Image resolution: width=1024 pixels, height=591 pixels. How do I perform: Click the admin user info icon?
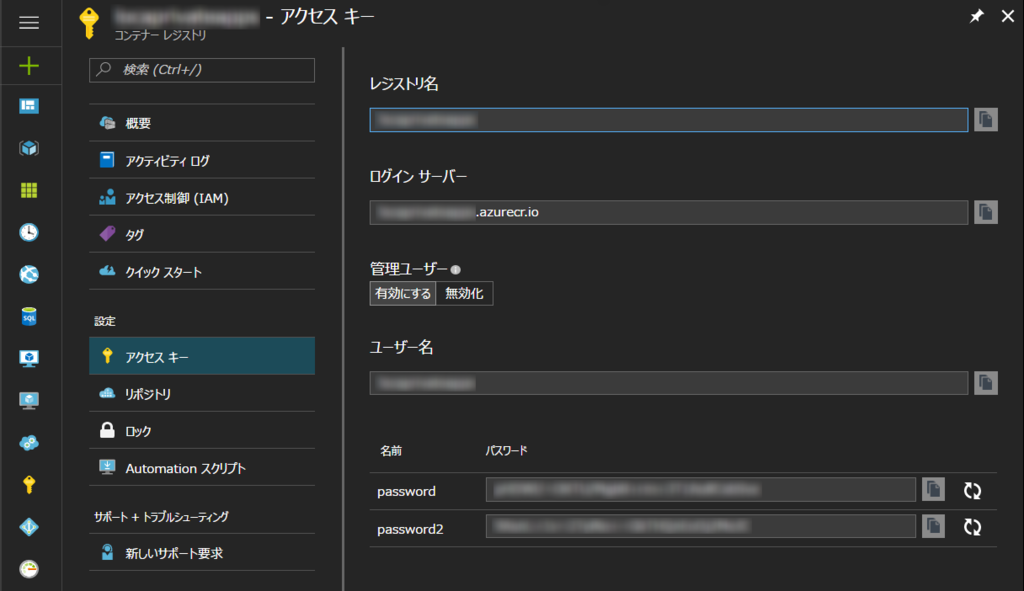pyautogui.click(x=456, y=270)
